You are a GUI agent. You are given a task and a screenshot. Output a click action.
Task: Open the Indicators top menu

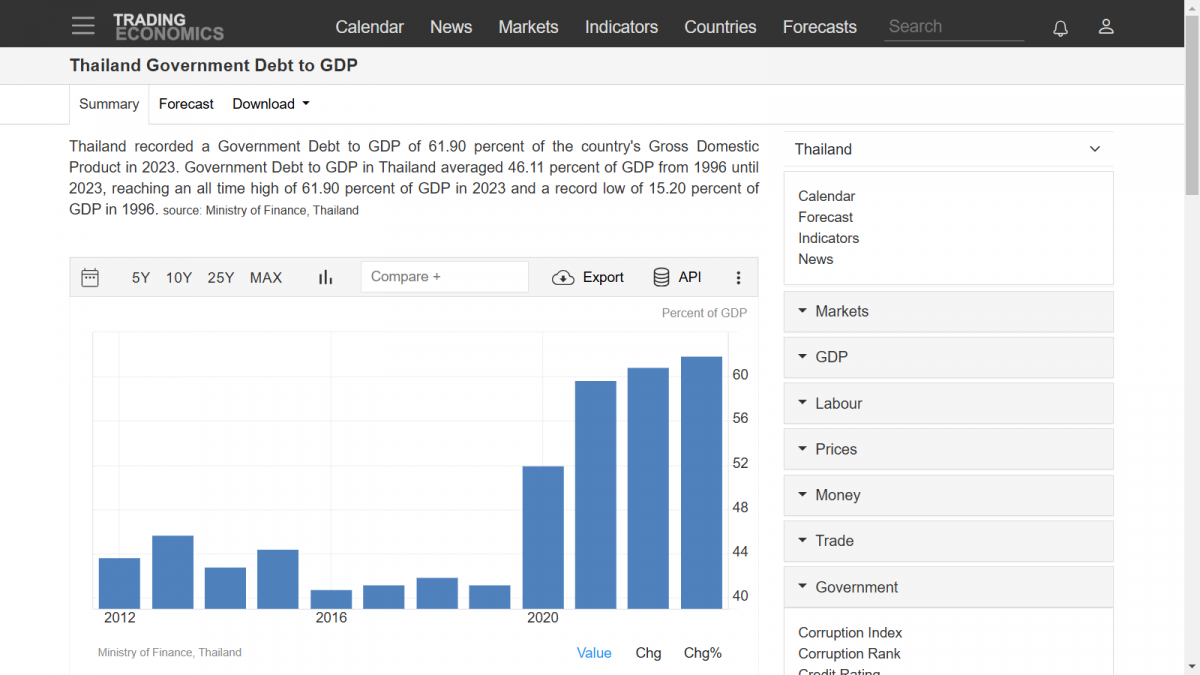coord(621,27)
